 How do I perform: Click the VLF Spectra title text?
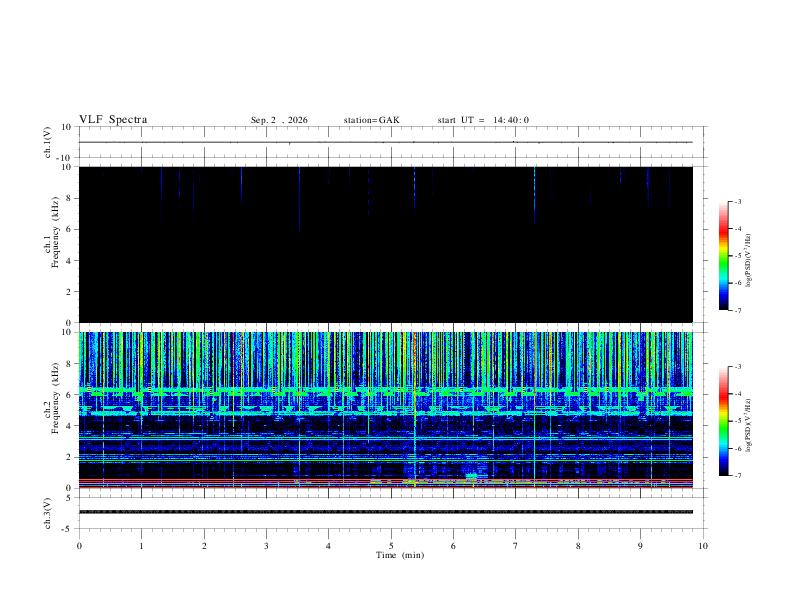coord(113,120)
